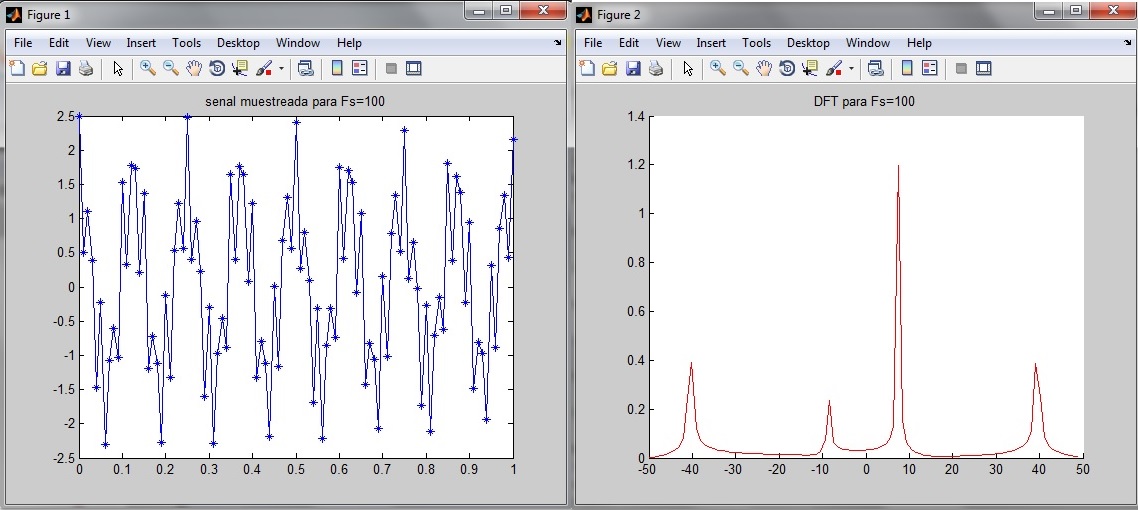Select Rotate 3D tool in Figure 1

(x=217, y=69)
